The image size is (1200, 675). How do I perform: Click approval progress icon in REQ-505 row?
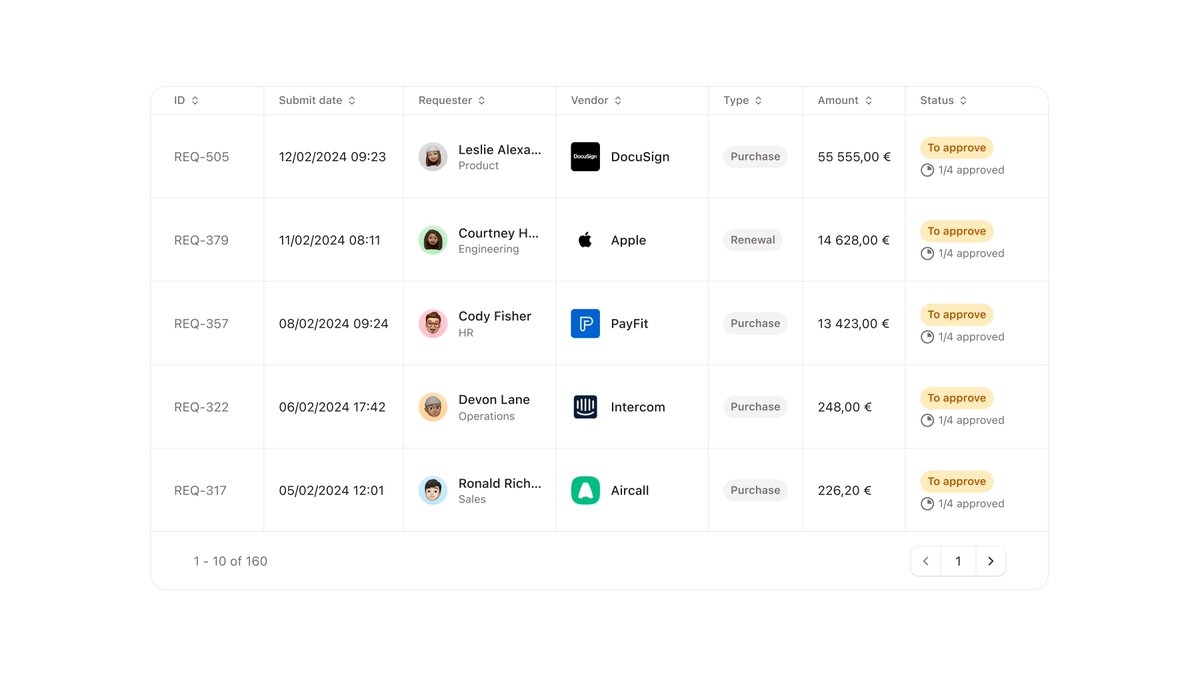point(927,170)
